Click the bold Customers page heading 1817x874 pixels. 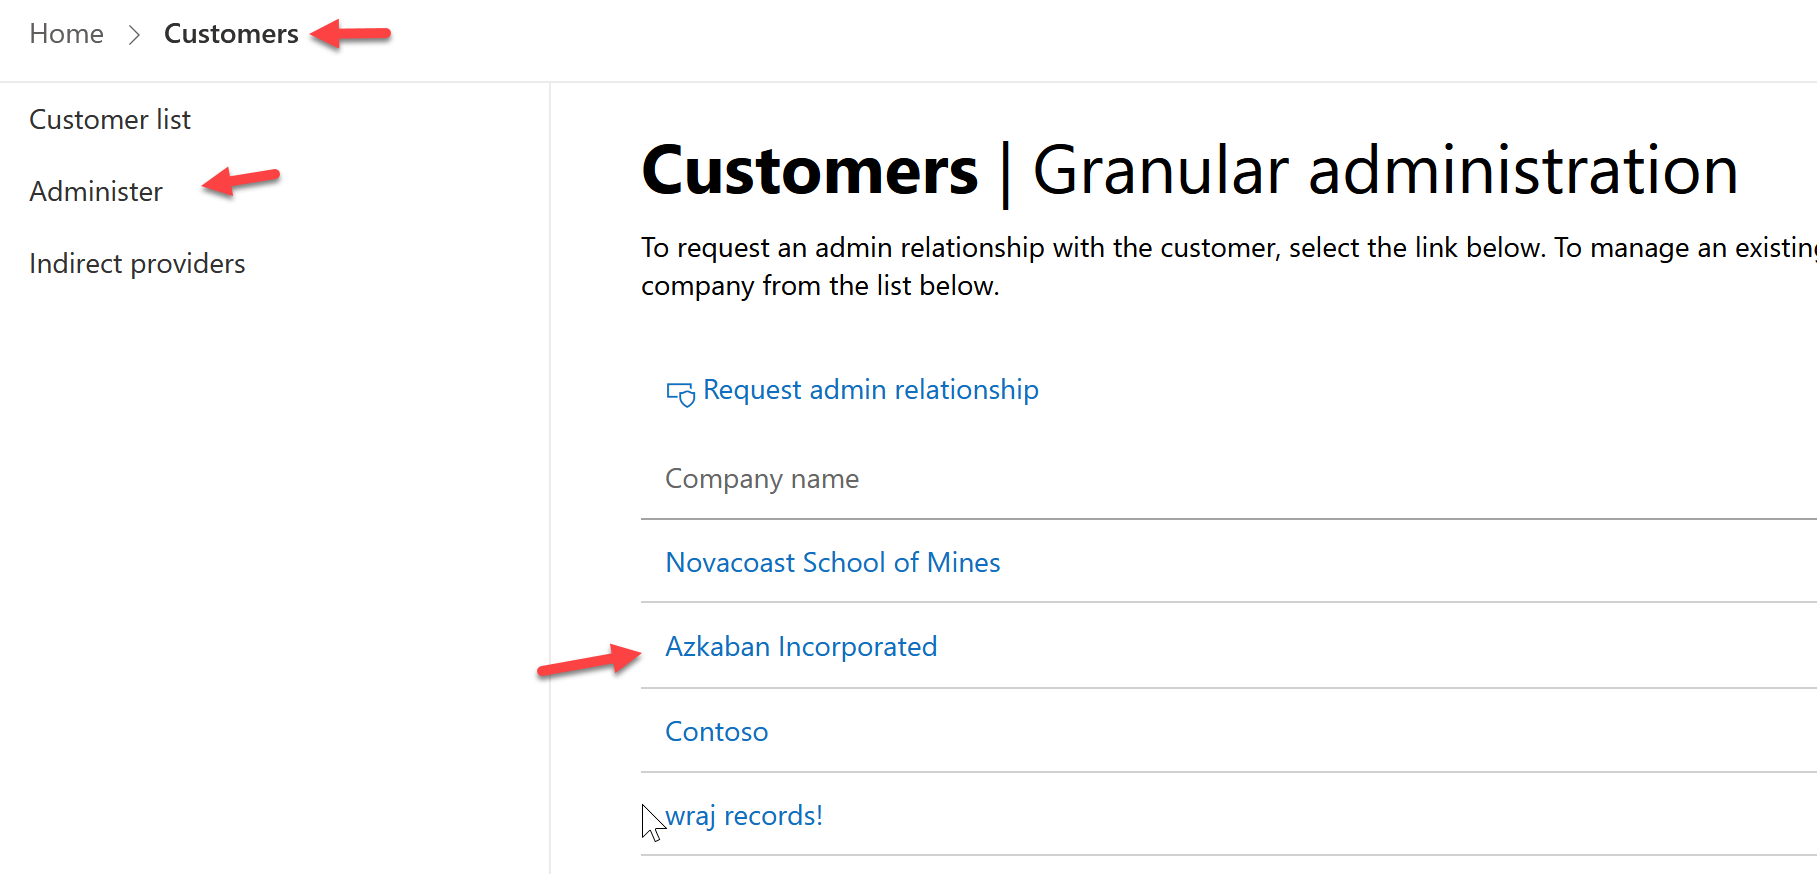pos(810,171)
